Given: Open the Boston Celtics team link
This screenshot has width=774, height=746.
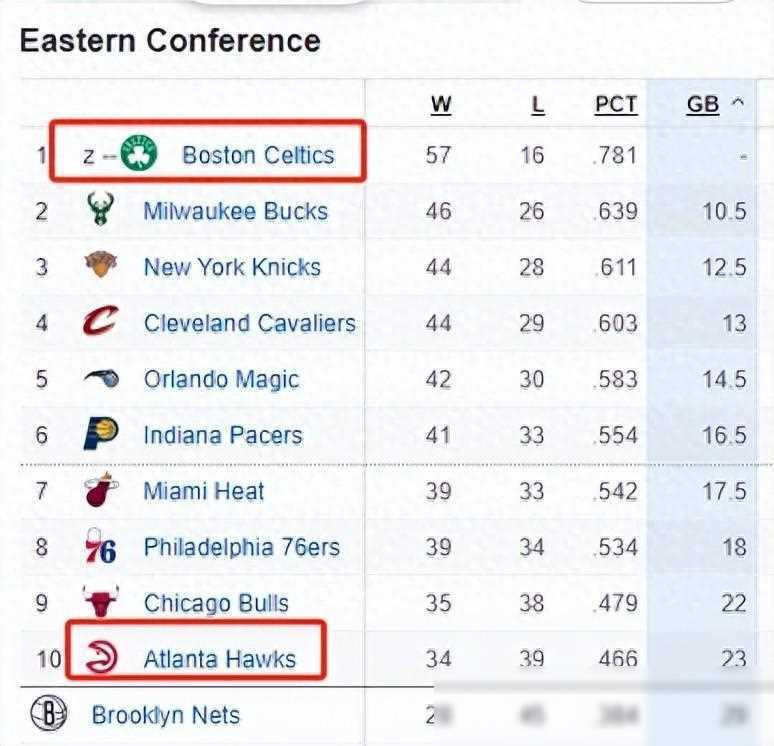Looking at the screenshot, I should [x=258, y=155].
